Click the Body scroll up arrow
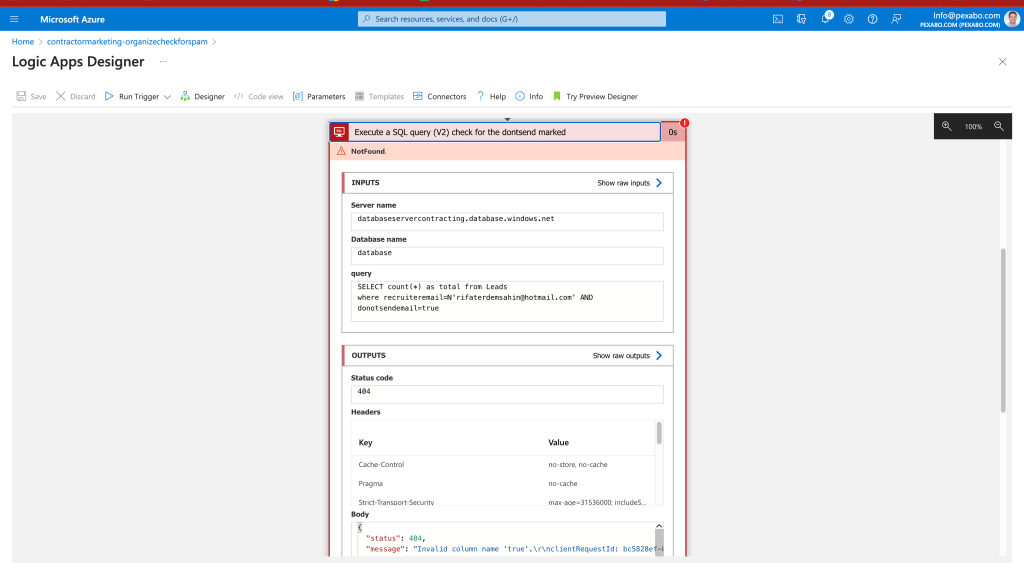Screen dimensions: 1024x573 (659, 526)
